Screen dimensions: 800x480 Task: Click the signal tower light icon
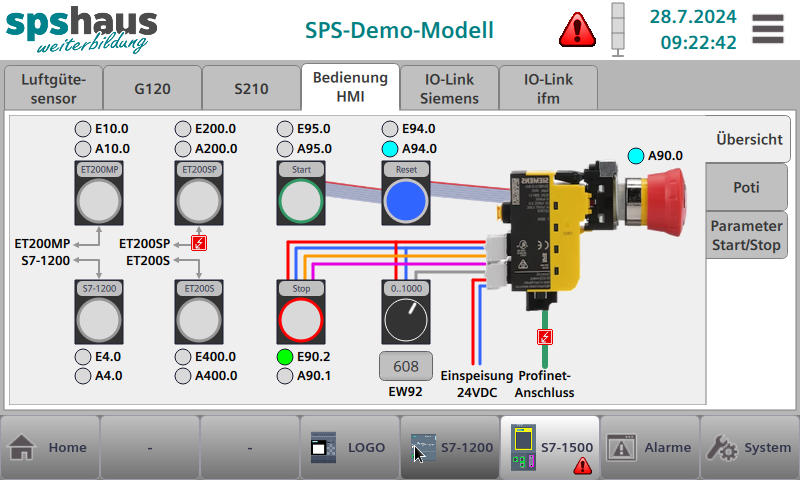click(618, 29)
